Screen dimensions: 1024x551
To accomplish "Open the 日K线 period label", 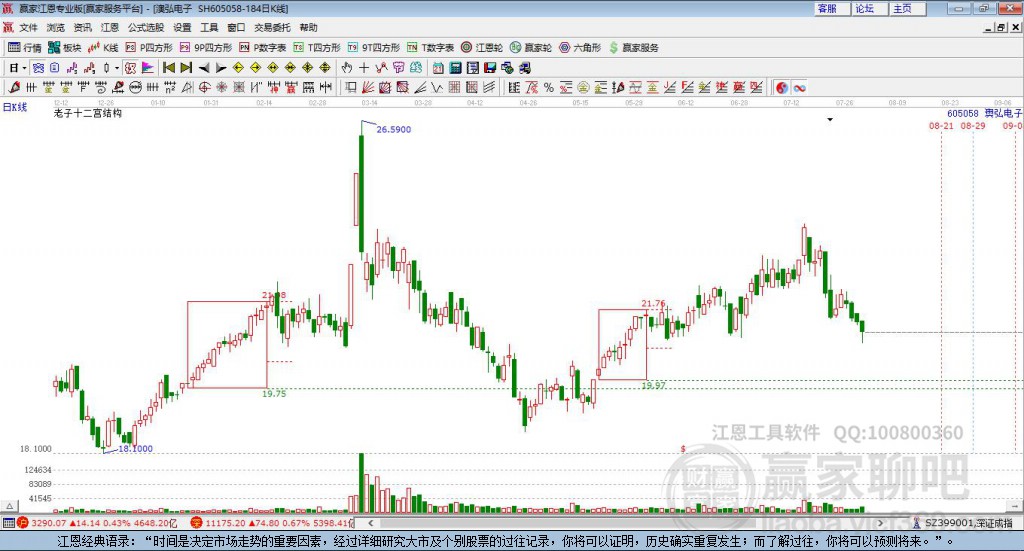I will 15,107.
